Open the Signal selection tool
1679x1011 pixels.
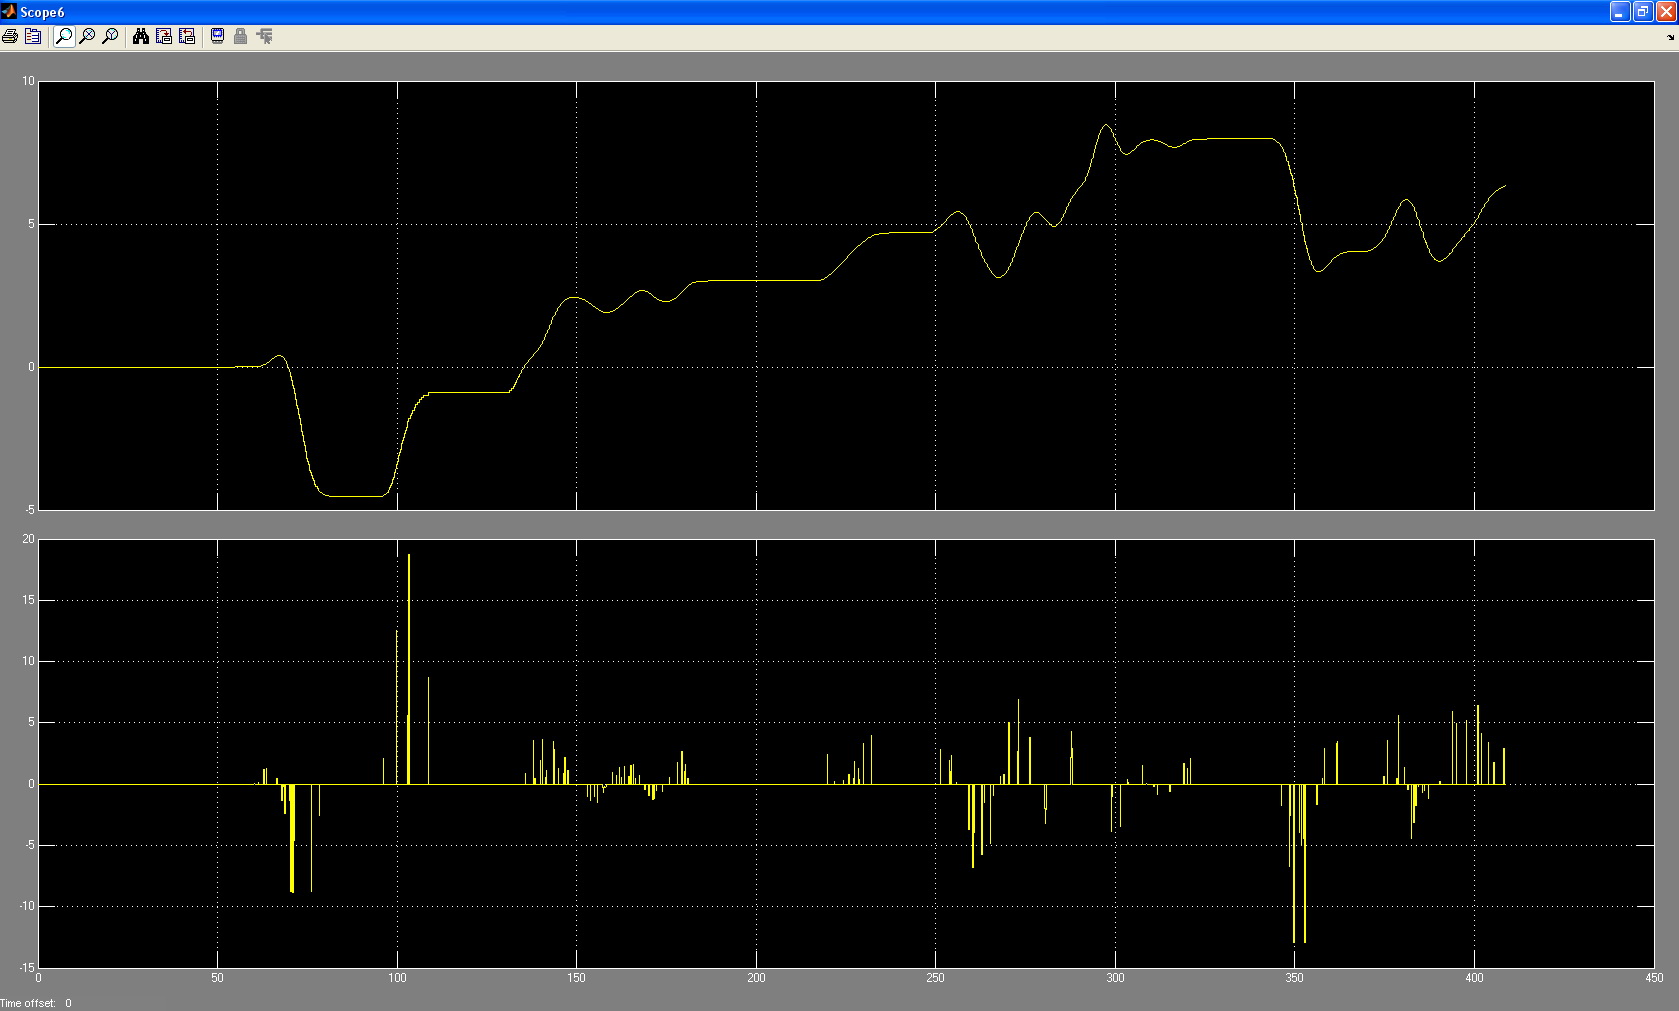264,37
